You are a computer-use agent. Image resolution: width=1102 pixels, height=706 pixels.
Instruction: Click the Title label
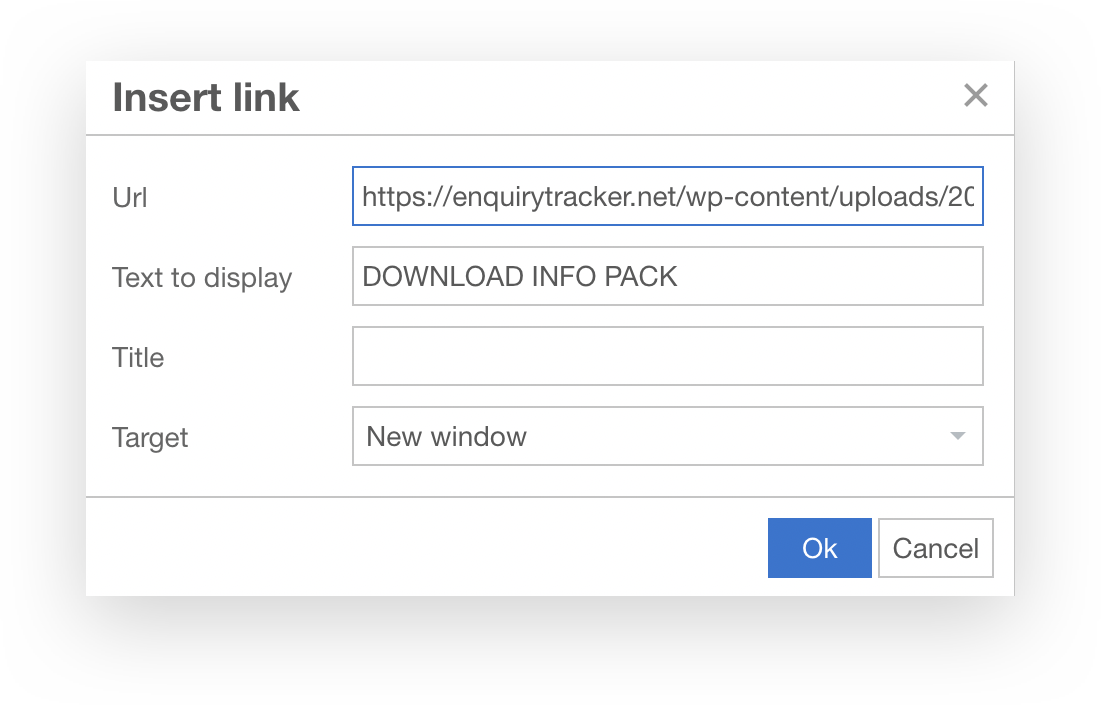coord(138,357)
